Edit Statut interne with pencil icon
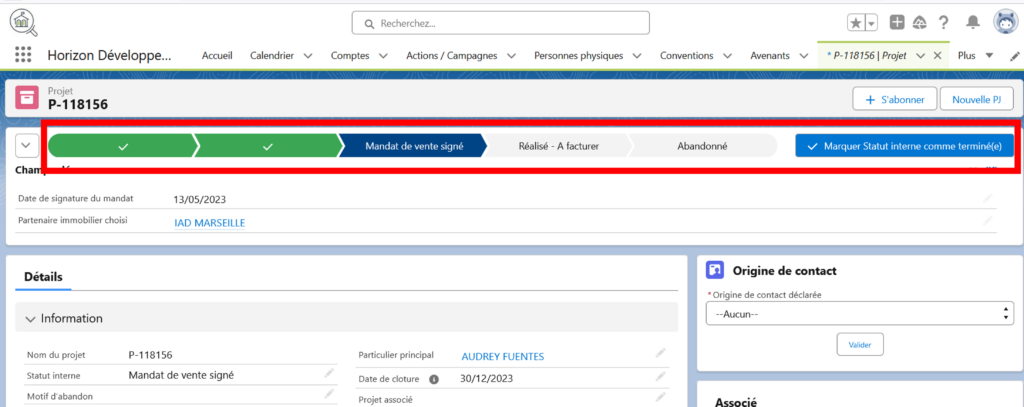 [x=328, y=374]
